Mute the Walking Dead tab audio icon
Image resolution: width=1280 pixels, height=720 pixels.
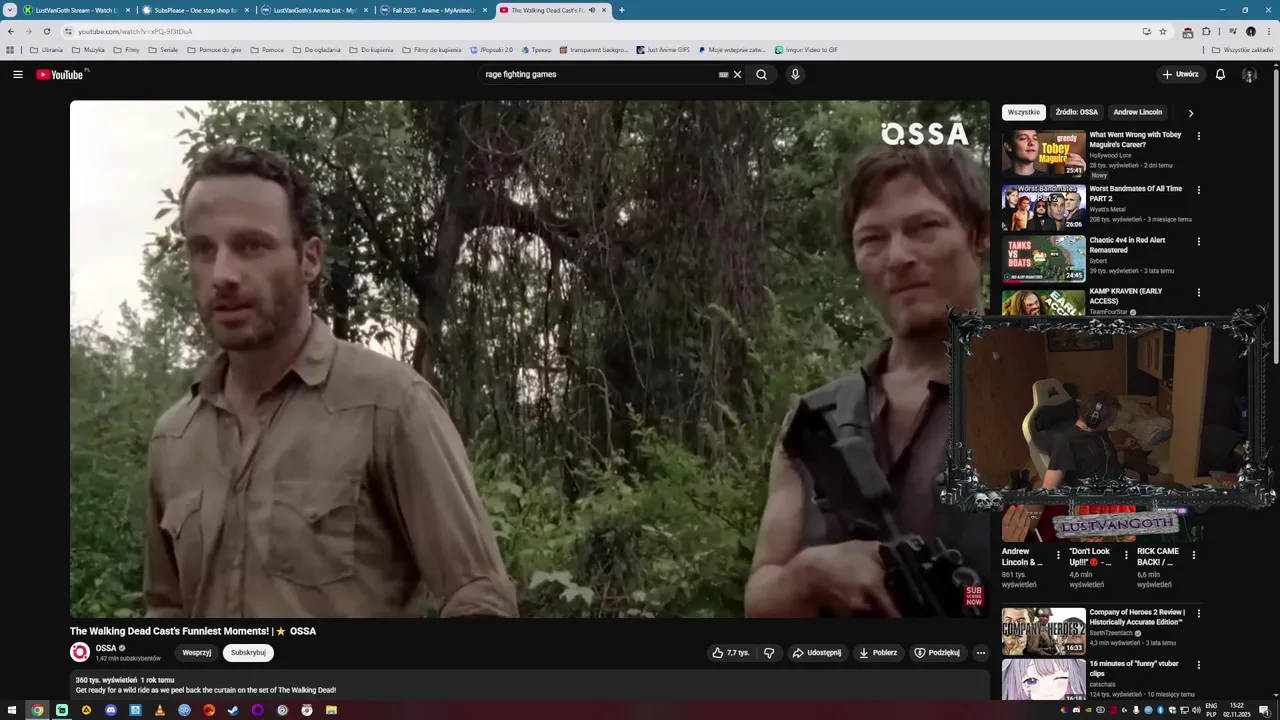(x=592, y=10)
